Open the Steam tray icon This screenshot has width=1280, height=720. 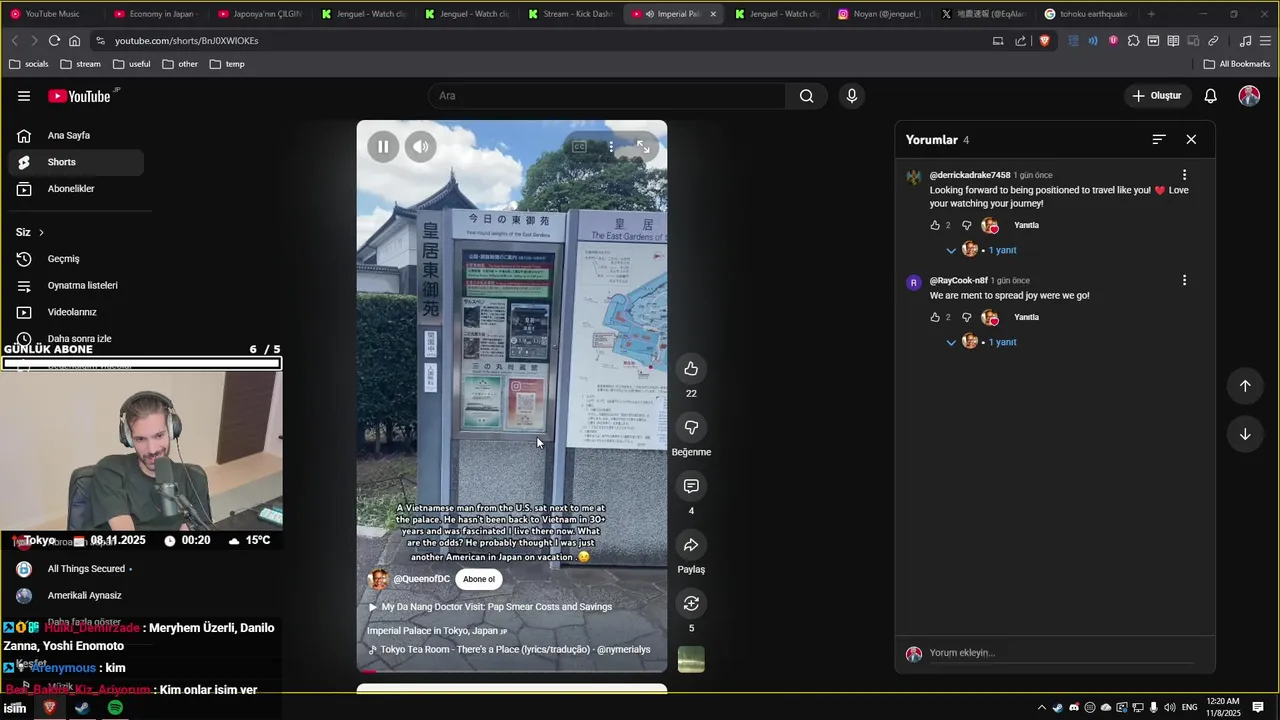click(x=1058, y=708)
